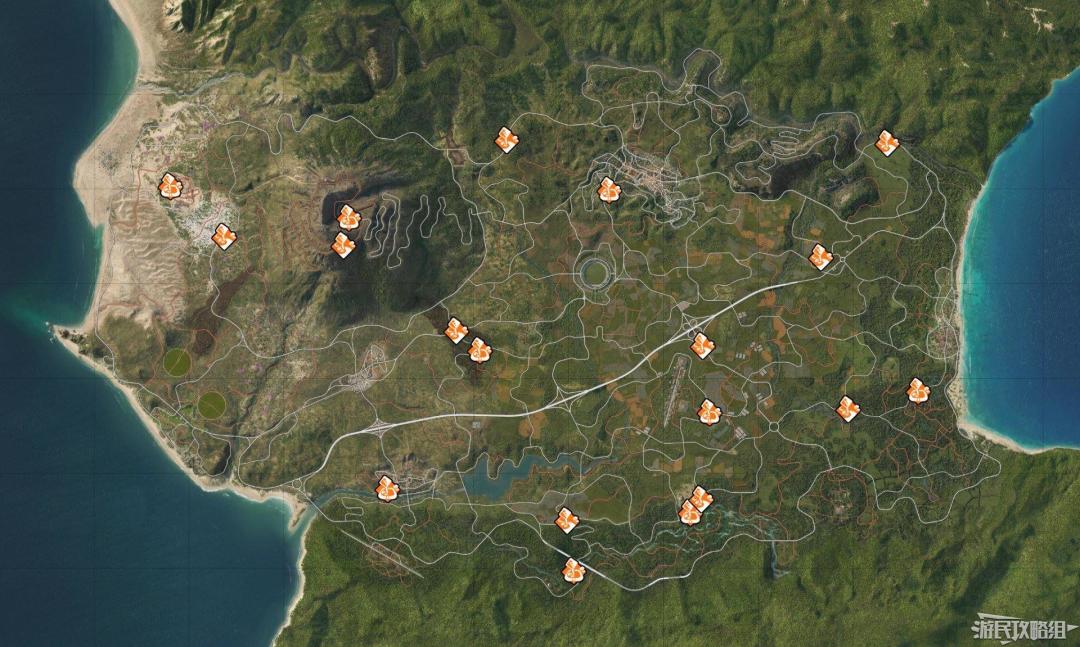1080x647 pixels.
Task: Click the airstrip runway south of the highway
Action: pyautogui.click(x=676, y=391)
